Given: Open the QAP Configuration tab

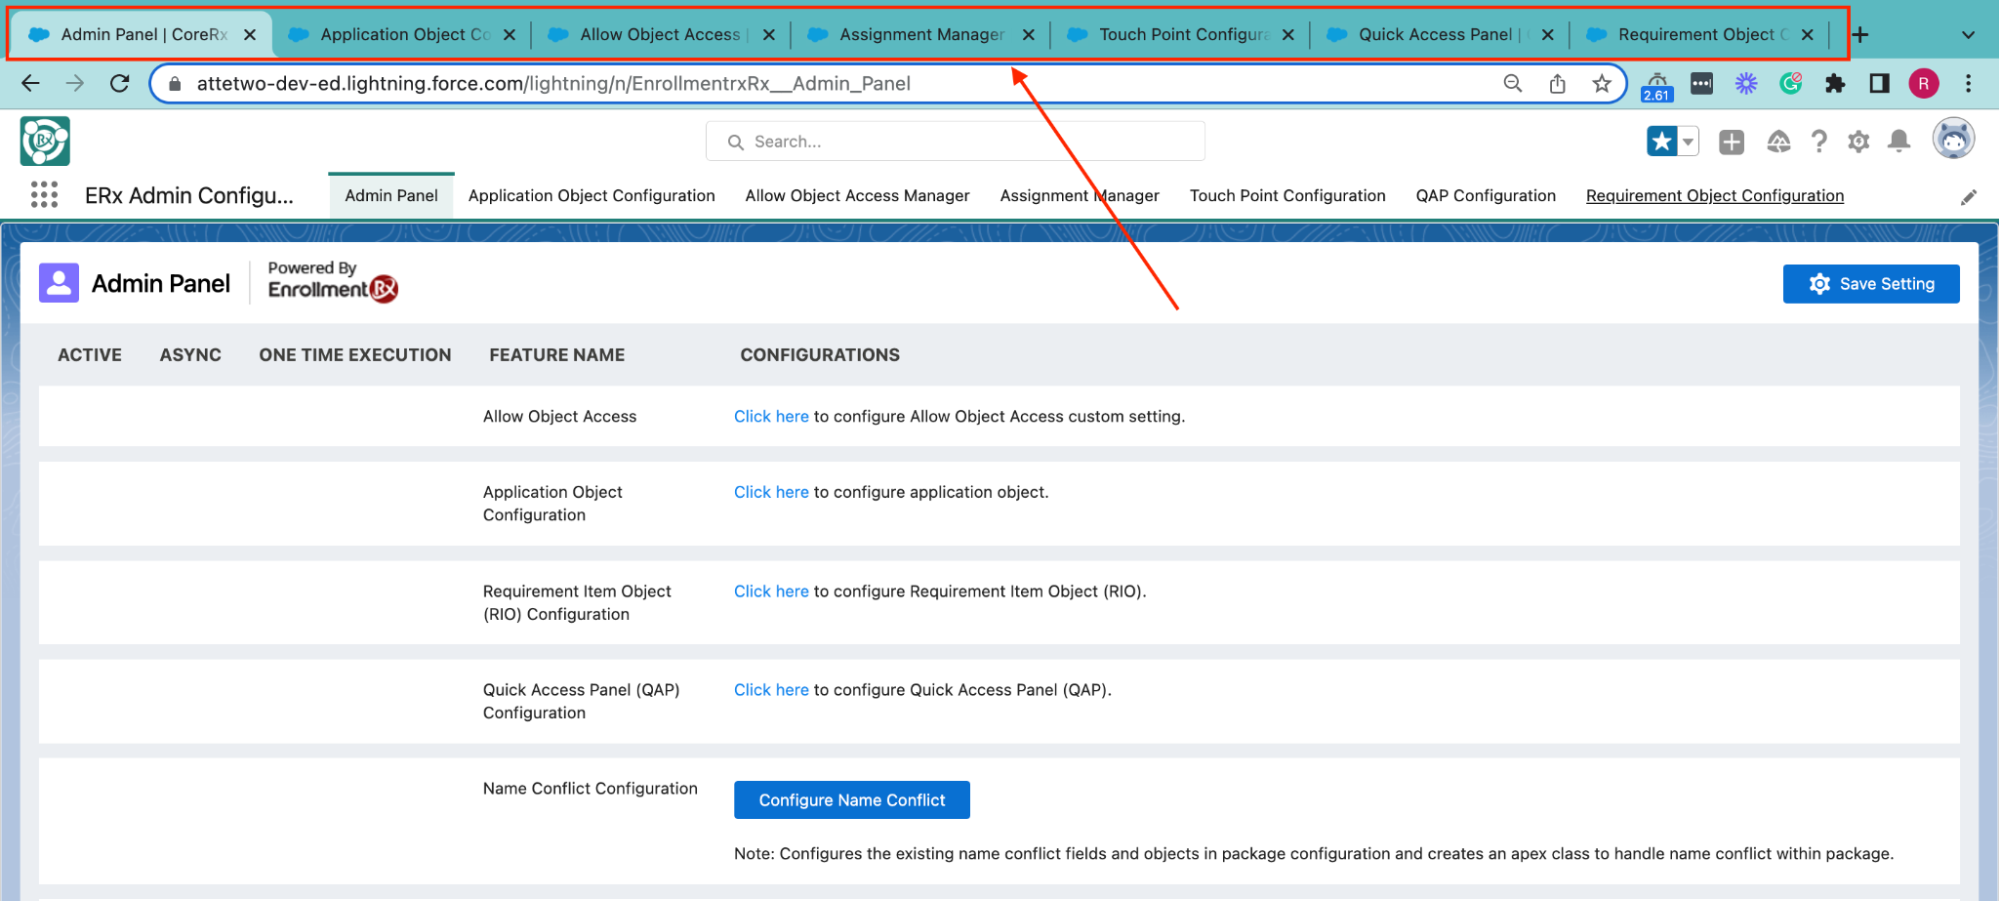Looking at the screenshot, I should coord(1485,196).
